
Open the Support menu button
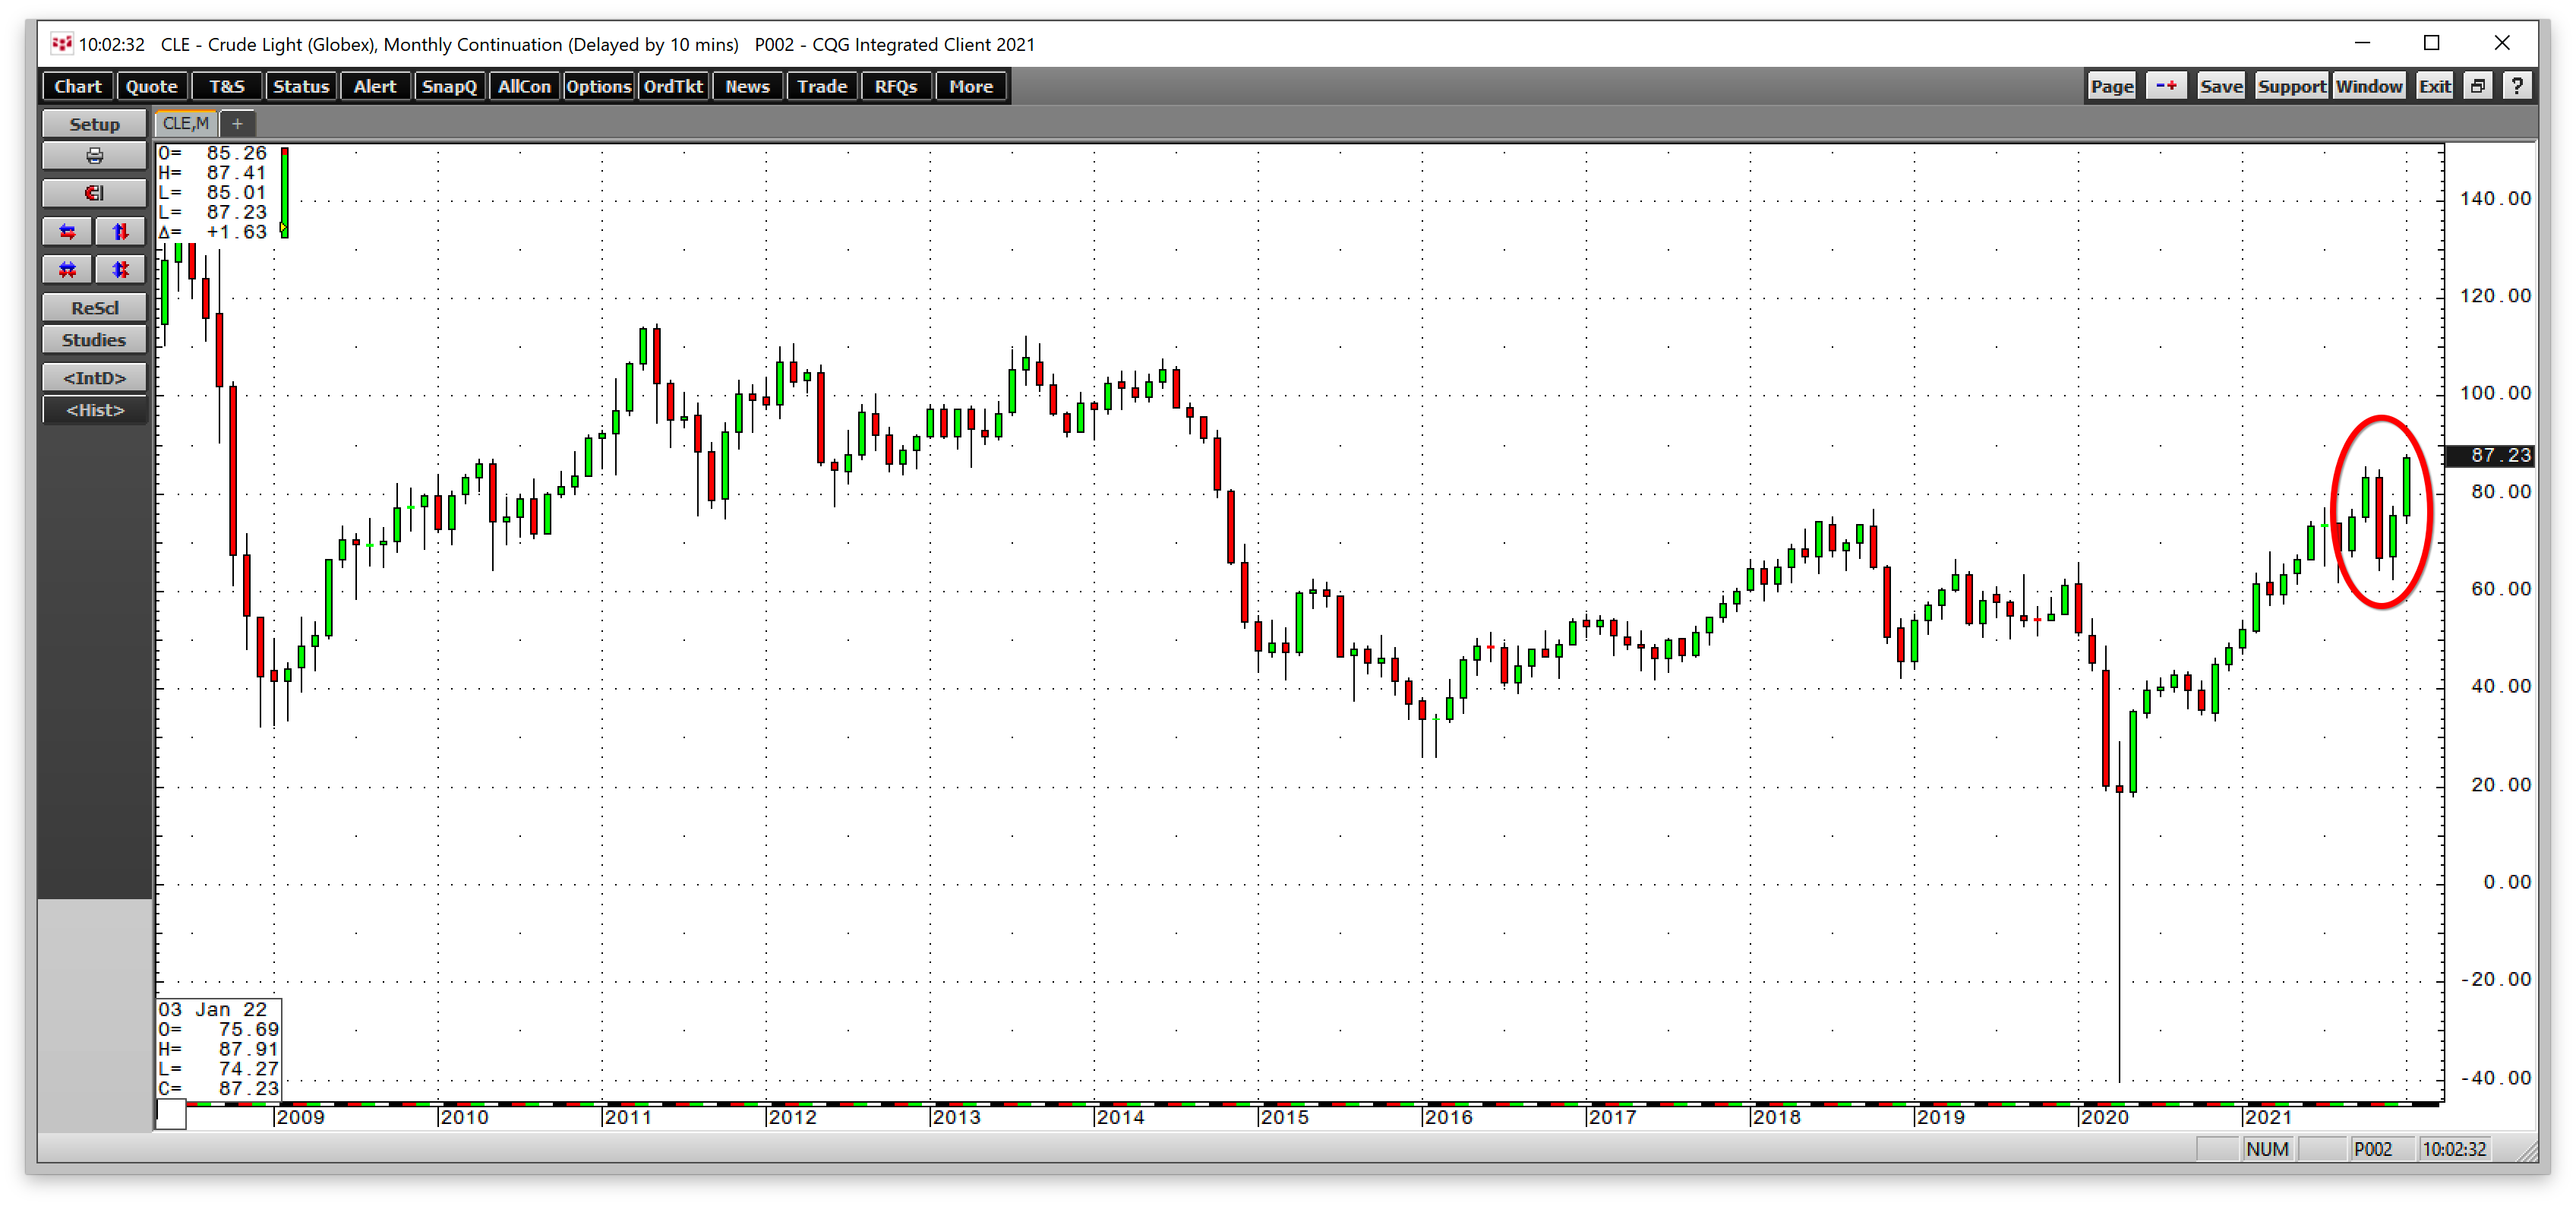pyautogui.click(x=2291, y=87)
